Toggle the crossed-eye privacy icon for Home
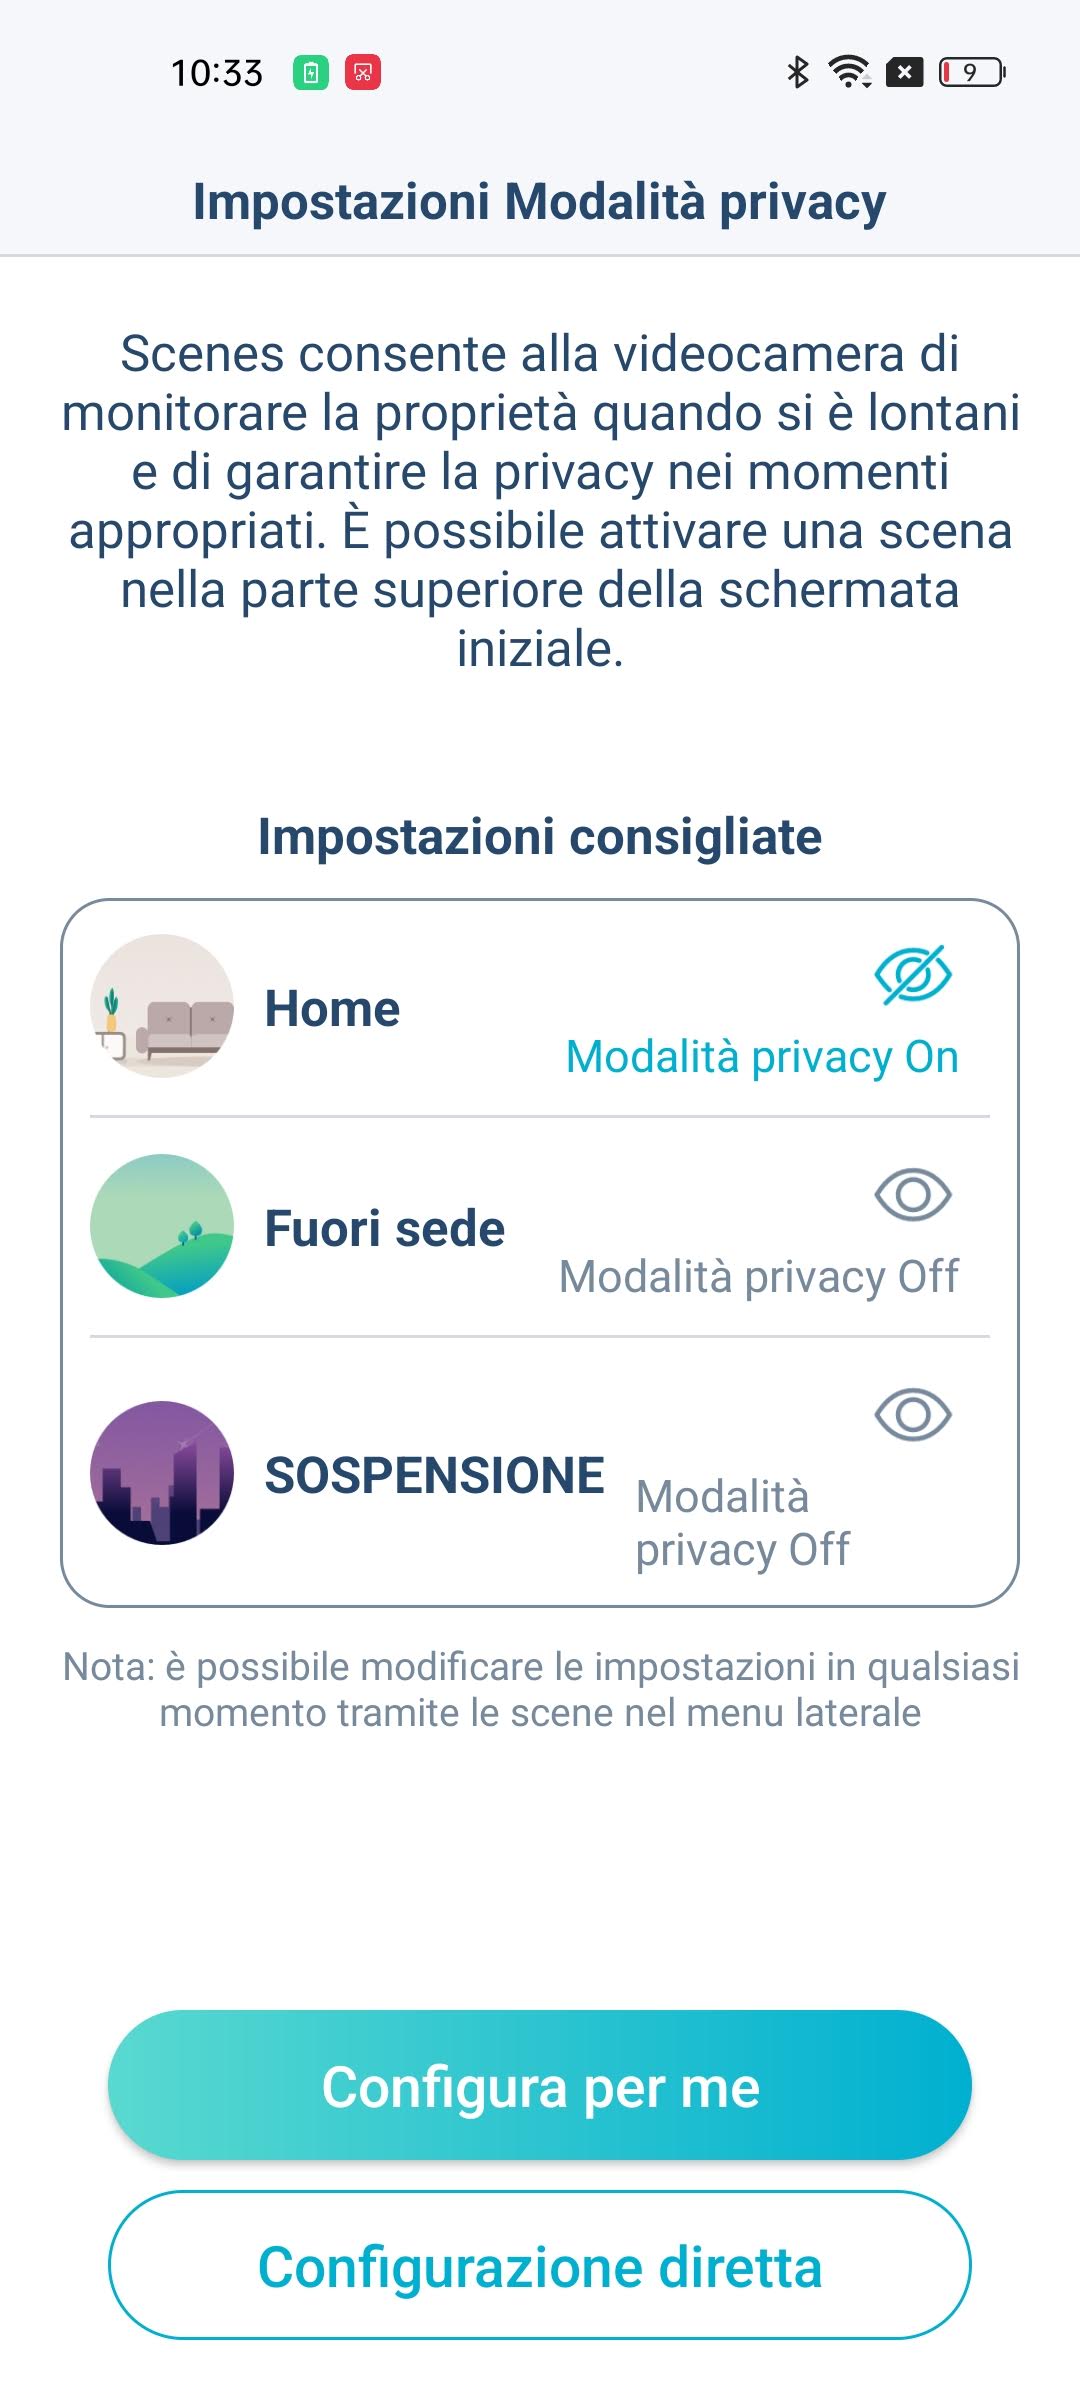This screenshot has height=2400, width=1080. click(912, 974)
